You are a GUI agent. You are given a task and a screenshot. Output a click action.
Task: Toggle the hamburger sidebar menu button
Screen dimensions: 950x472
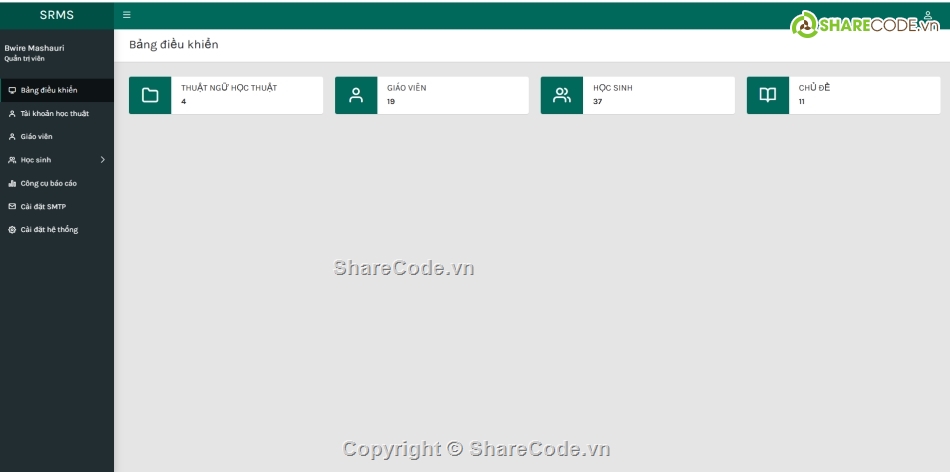[126, 15]
